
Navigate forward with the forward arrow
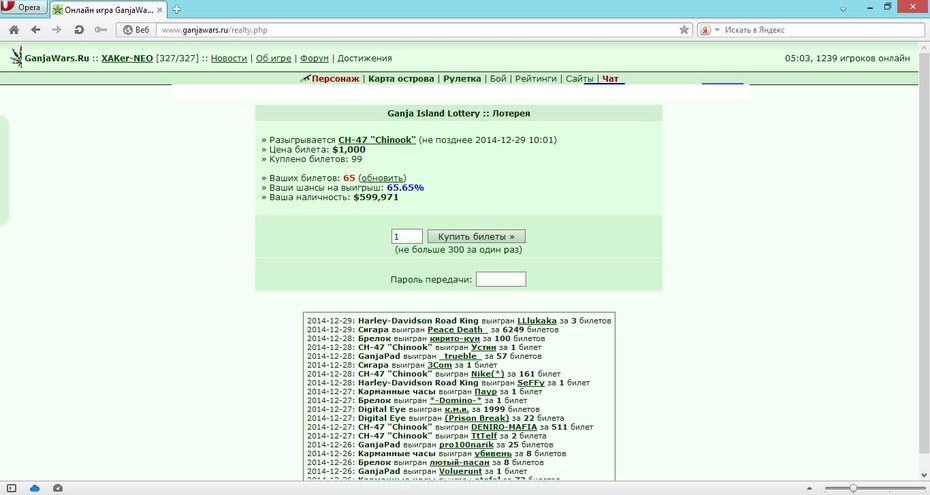pos(57,30)
